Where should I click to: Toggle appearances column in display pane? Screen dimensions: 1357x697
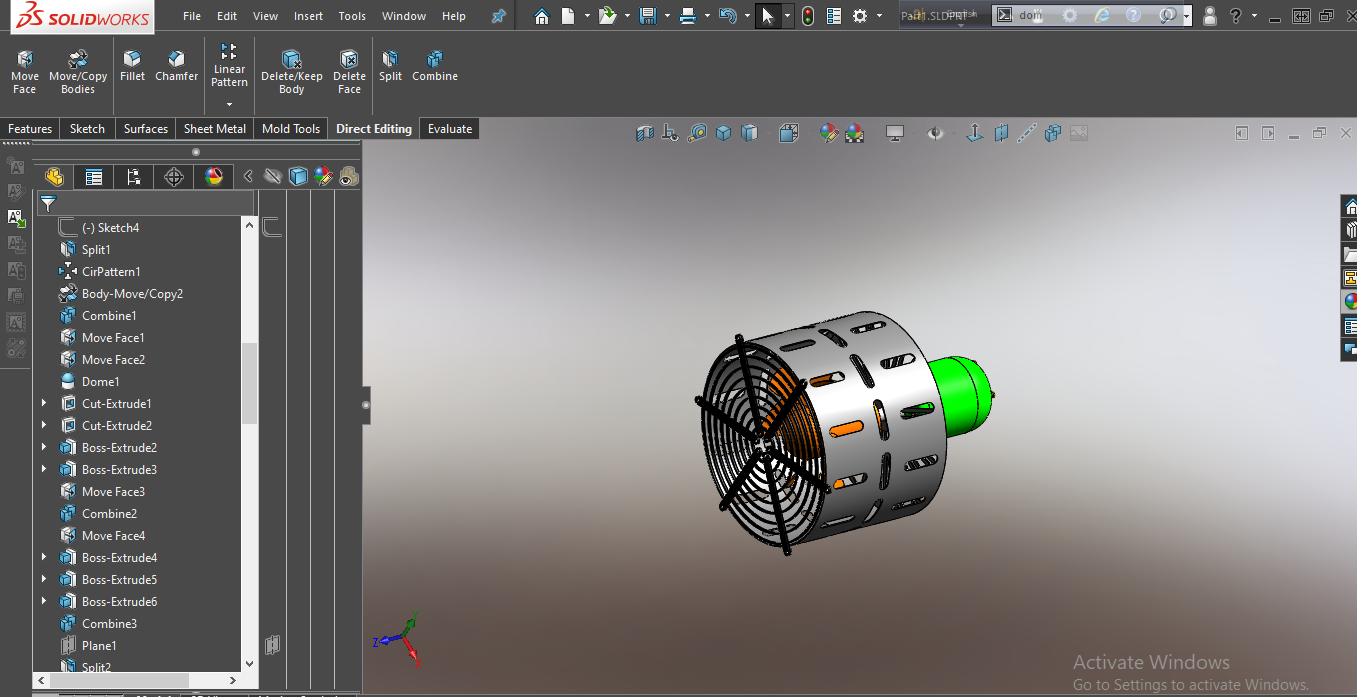click(322, 177)
